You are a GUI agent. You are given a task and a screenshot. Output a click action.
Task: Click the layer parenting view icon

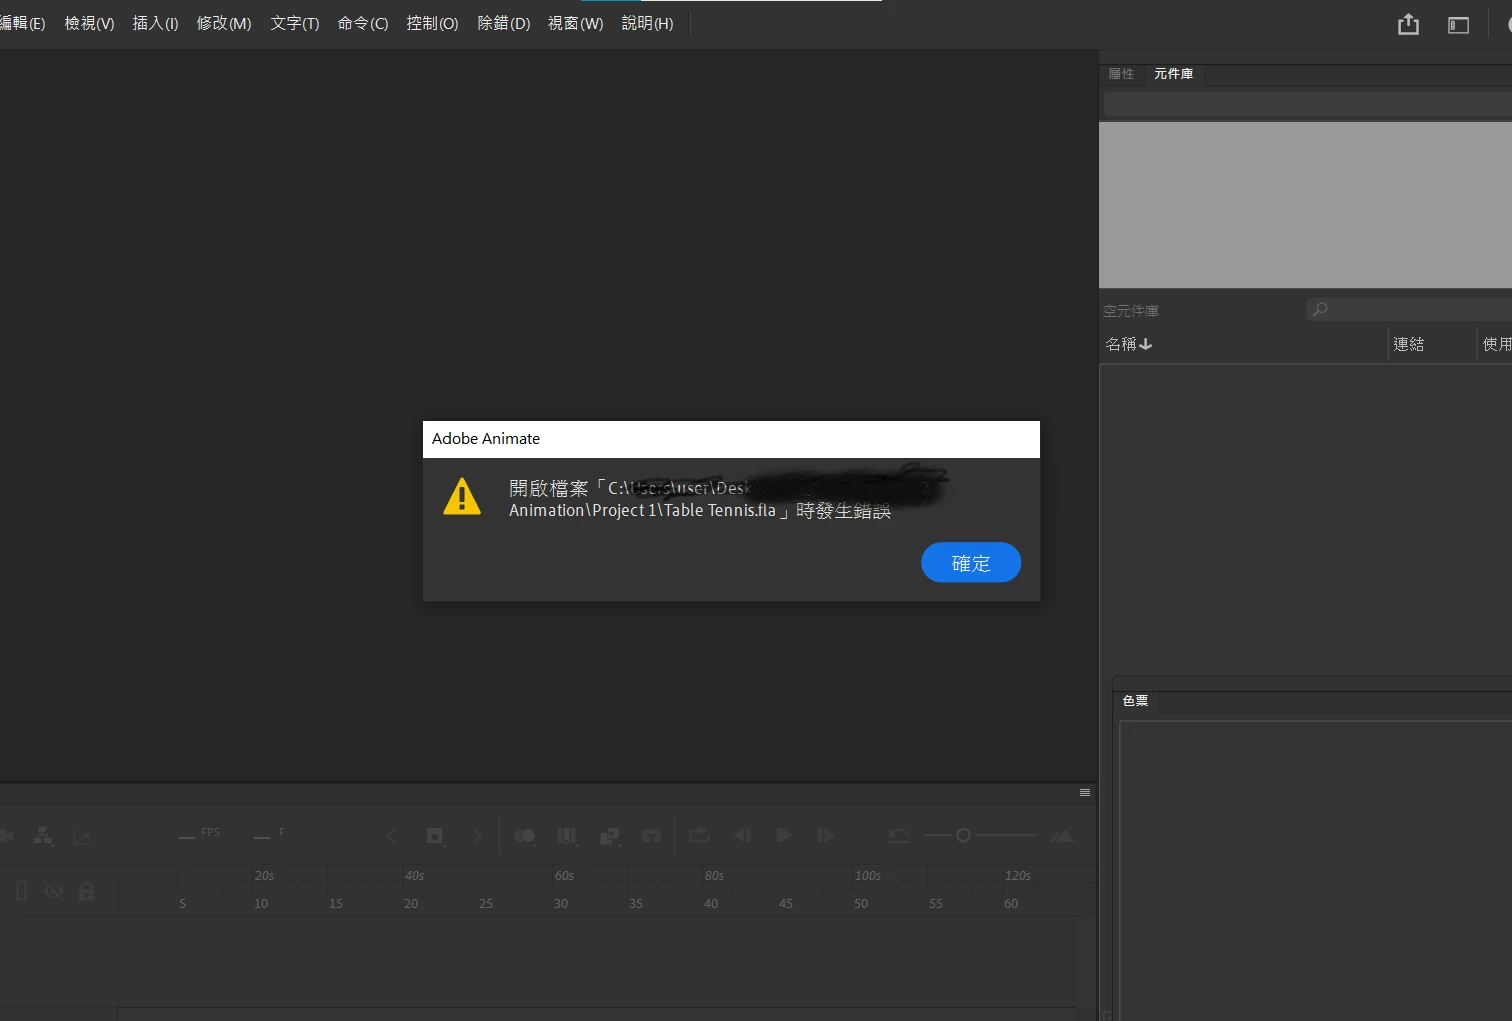(x=43, y=836)
